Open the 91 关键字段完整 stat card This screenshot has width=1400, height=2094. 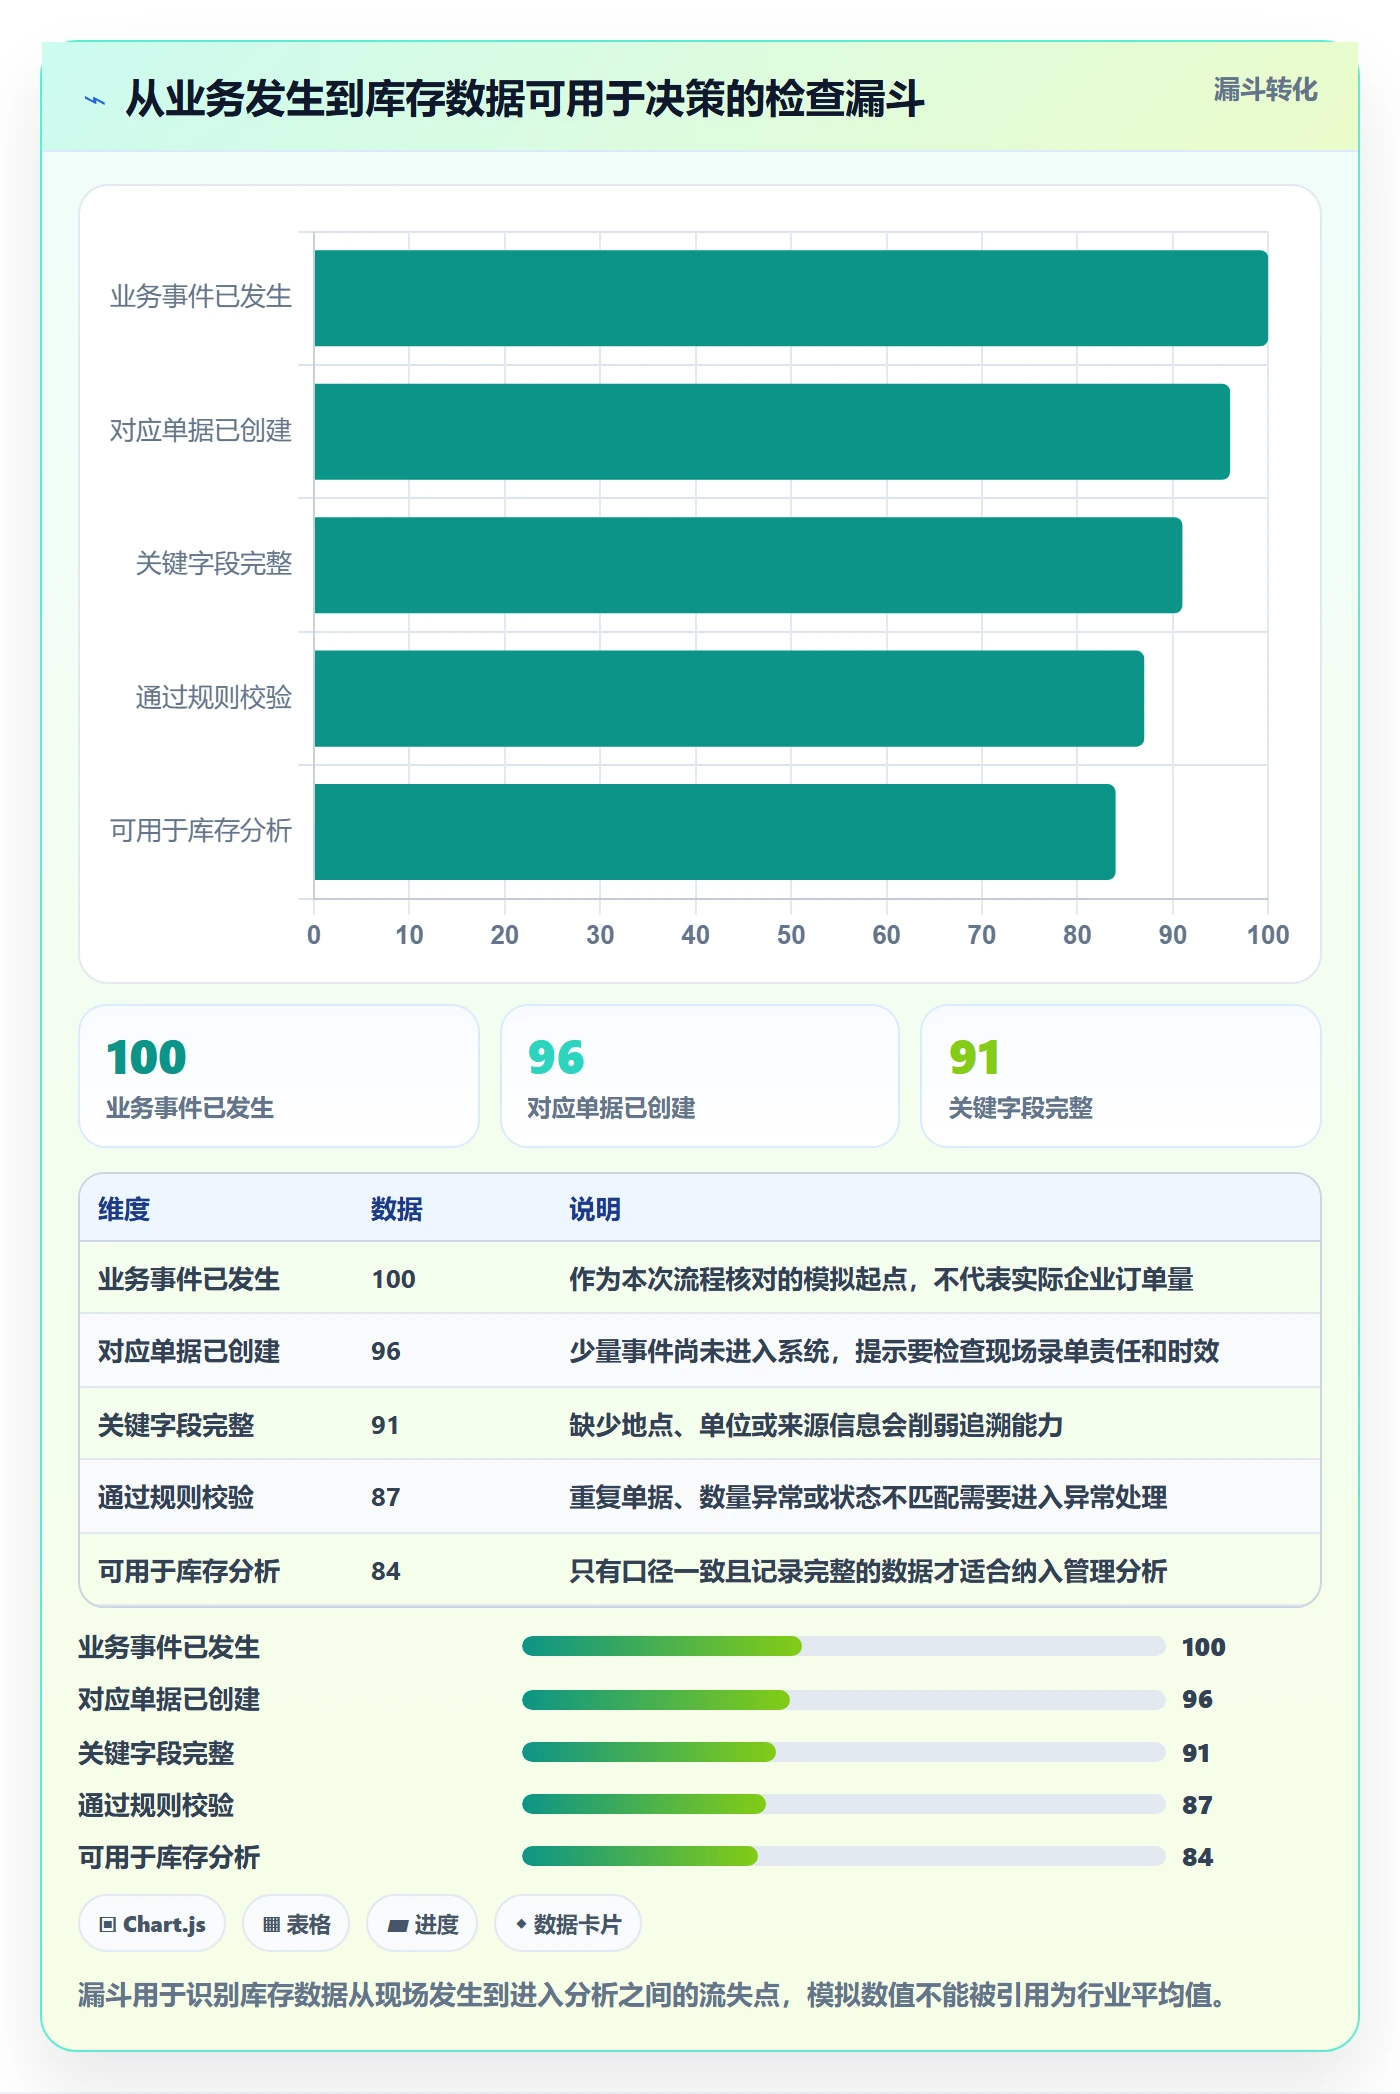click(x=1121, y=1076)
